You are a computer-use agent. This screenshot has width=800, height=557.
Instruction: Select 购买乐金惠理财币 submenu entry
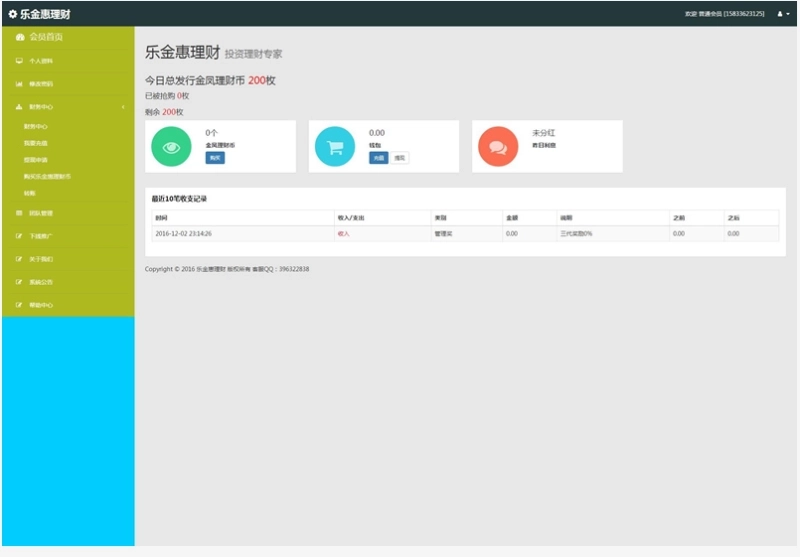(47, 176)
